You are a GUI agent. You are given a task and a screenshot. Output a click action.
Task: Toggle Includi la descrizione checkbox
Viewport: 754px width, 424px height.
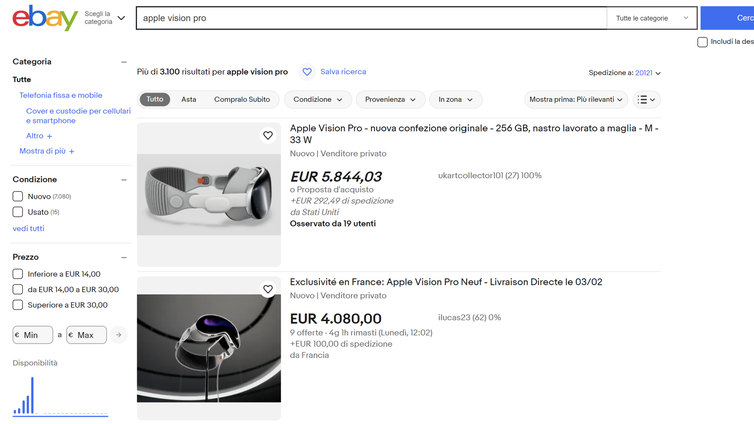point(703,42)
